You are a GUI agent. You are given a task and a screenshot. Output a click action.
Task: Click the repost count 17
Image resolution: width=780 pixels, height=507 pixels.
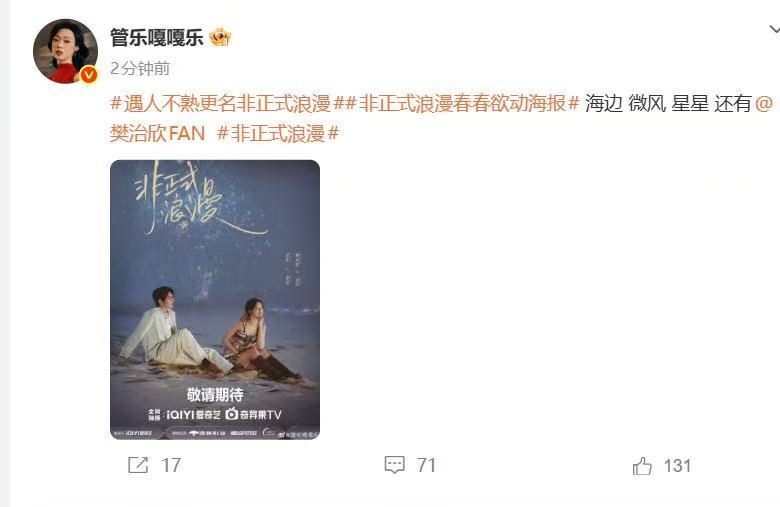171,466
